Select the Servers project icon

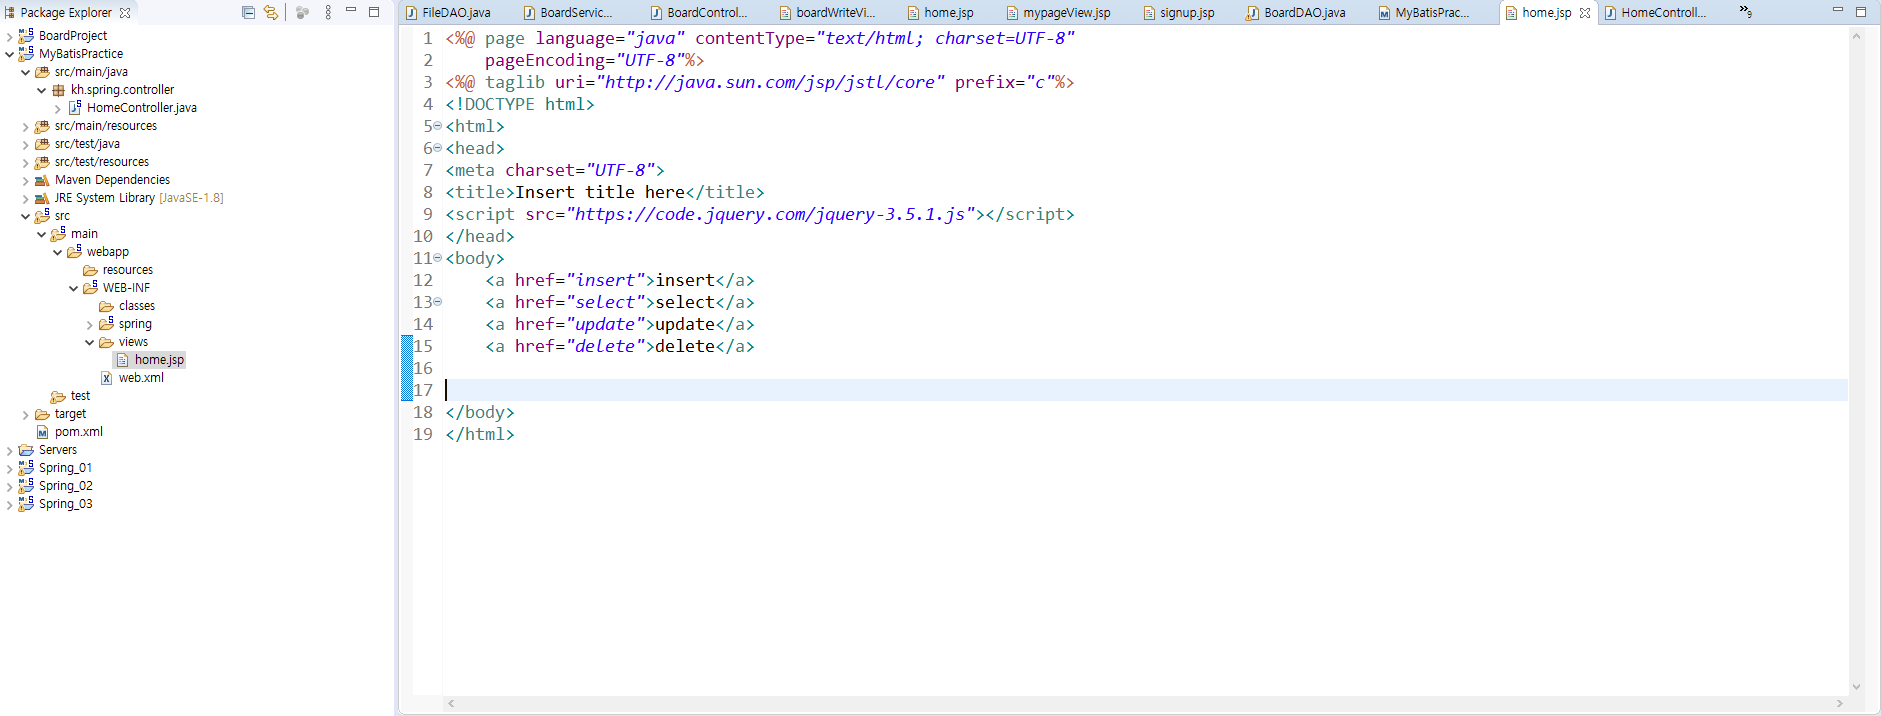(x=26, y=450)
